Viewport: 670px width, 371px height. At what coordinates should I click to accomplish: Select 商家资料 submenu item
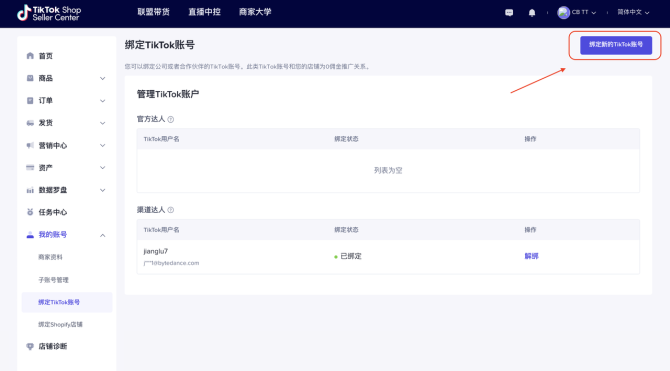tap(50, 257)
